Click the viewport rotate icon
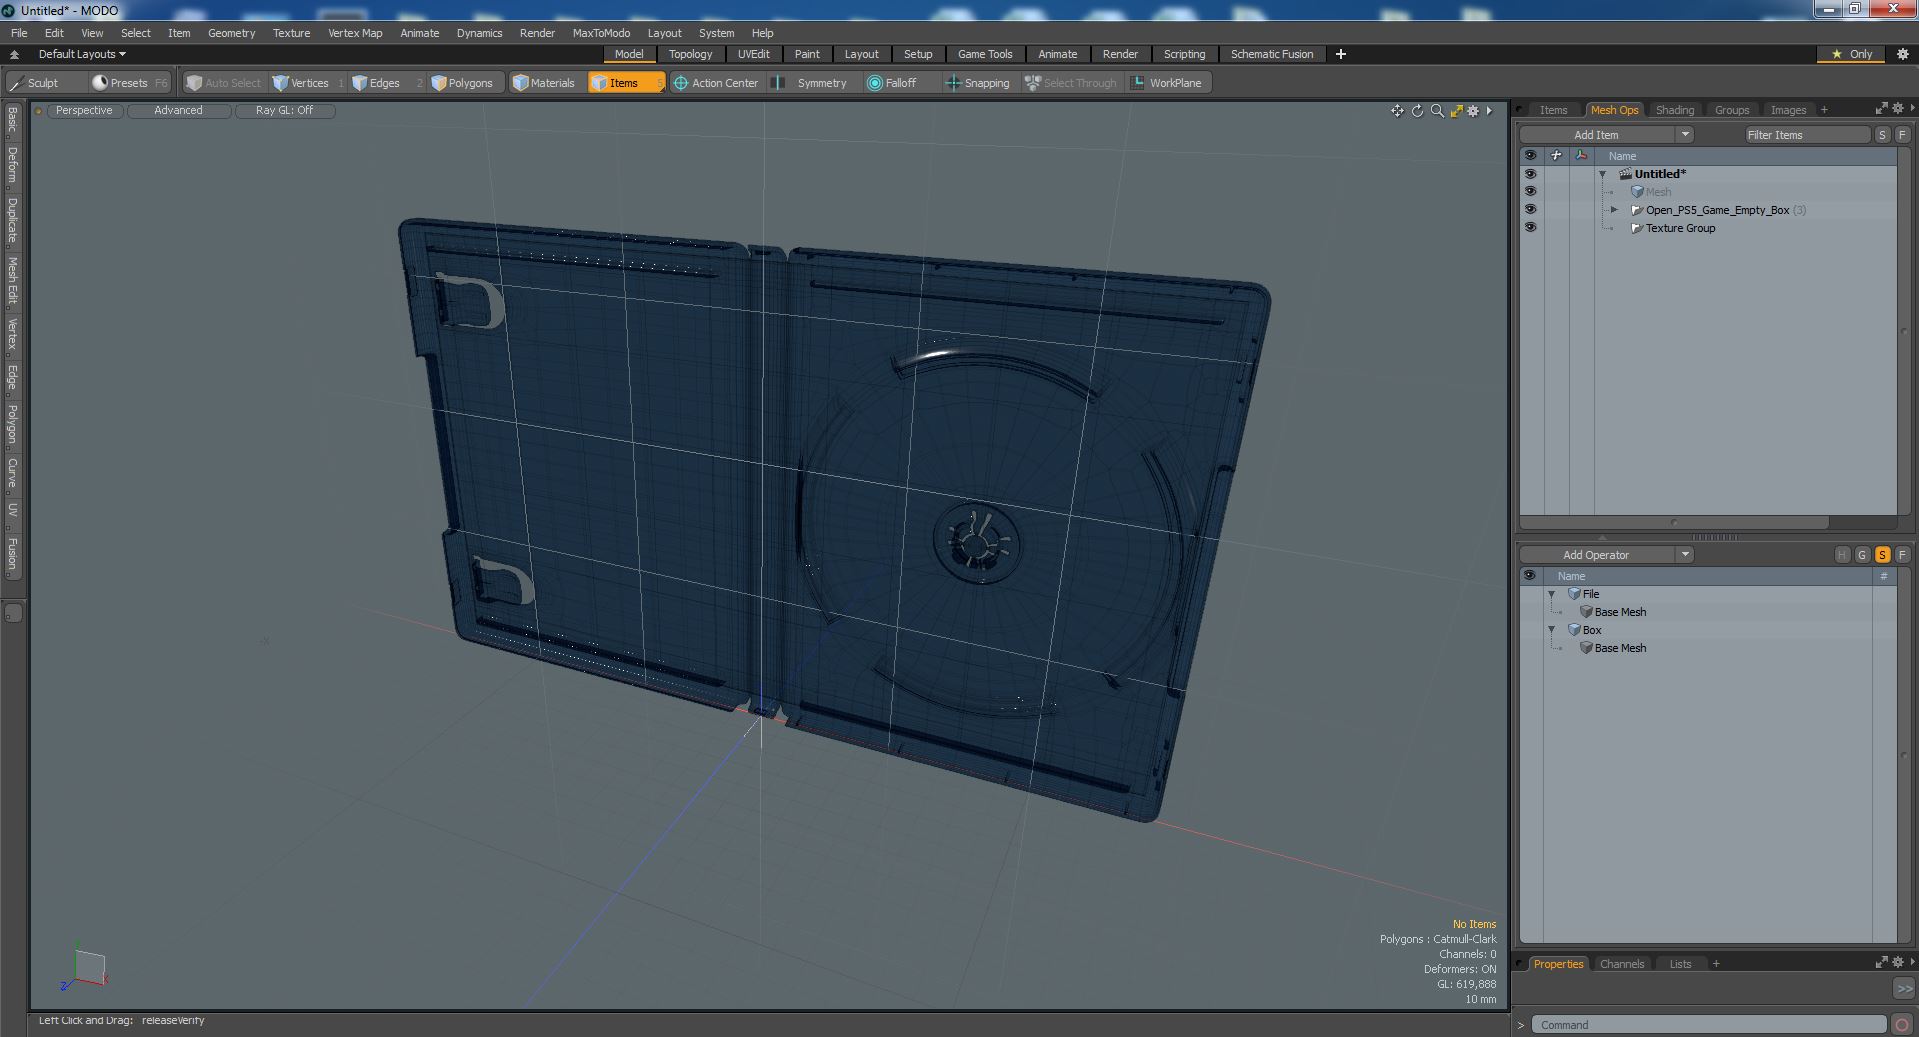Viewport: 1919px width, 1037px height. pos(1417,111)
